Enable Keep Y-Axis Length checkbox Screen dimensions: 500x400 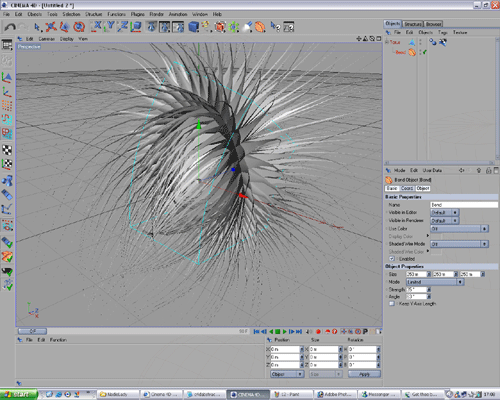pyautogui.click(x=392, y=304)
